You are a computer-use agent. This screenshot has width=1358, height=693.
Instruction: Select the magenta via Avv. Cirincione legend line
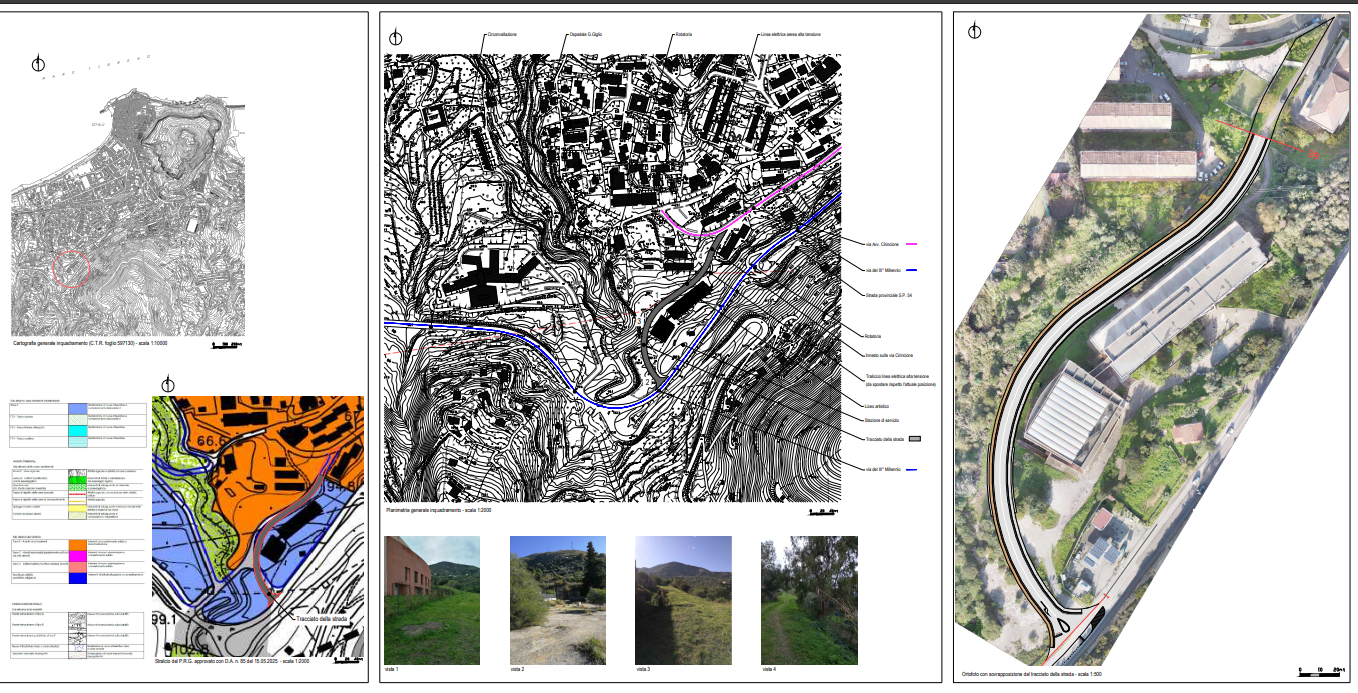910,244
